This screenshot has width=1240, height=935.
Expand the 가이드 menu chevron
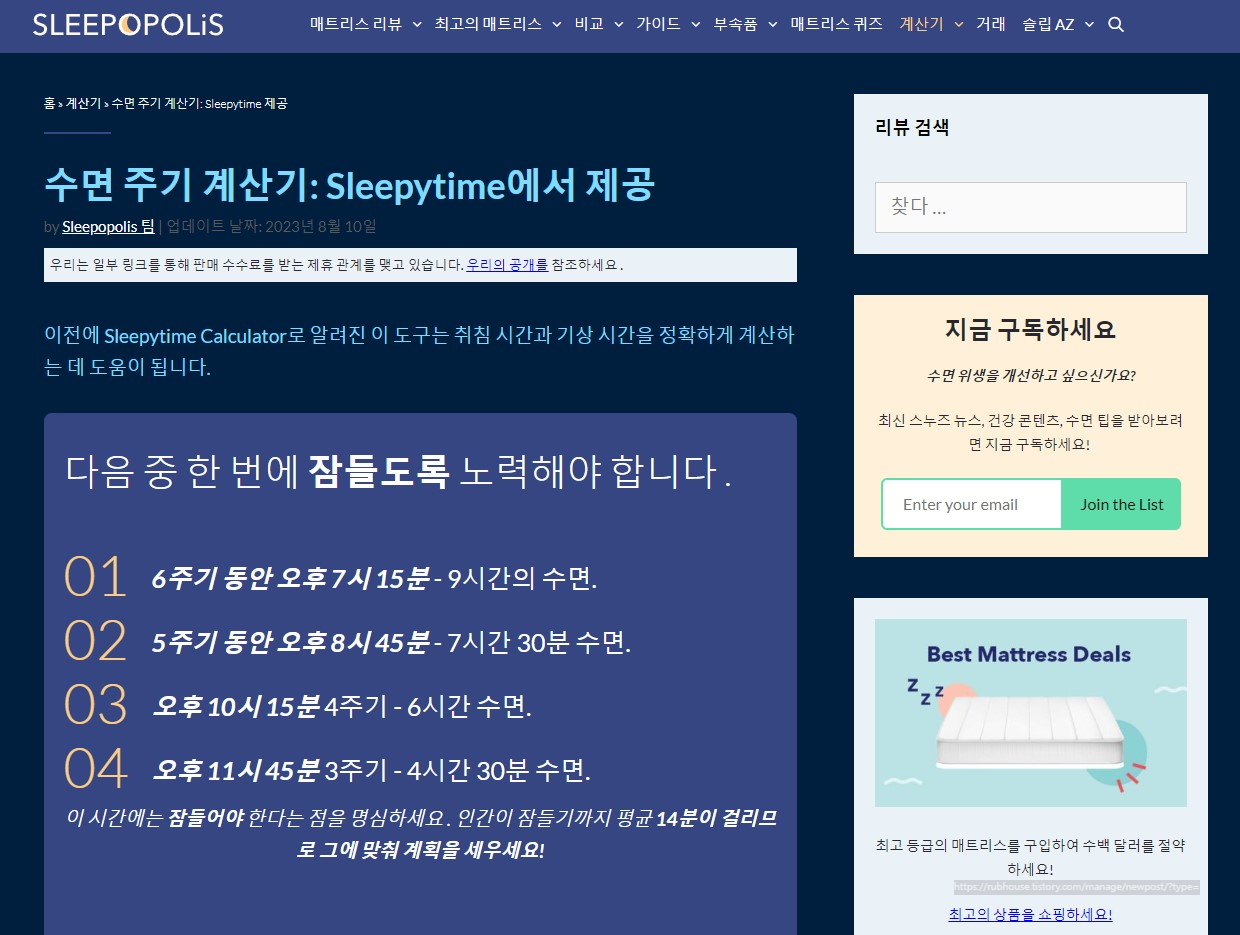695,25
